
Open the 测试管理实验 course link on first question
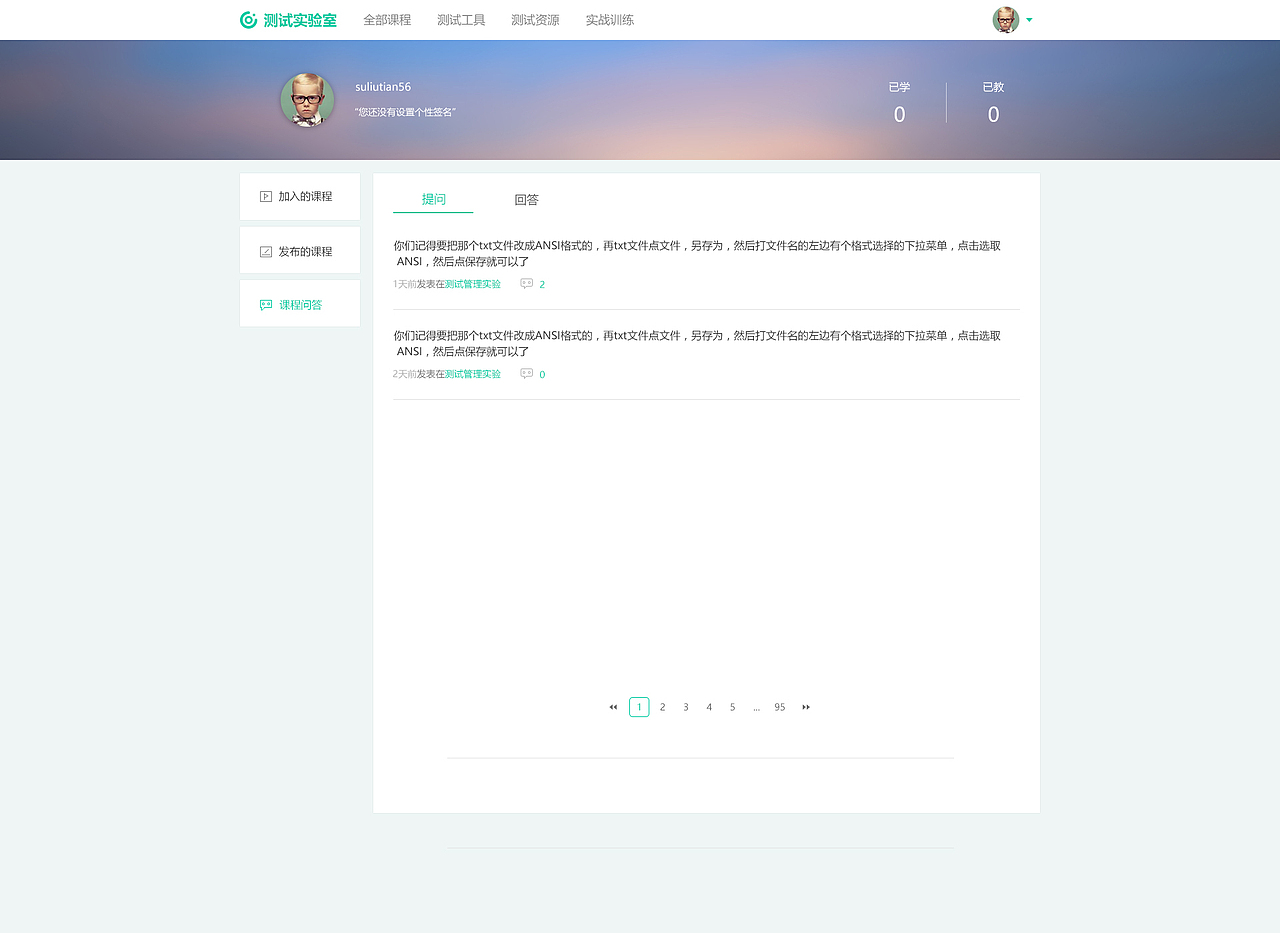click(x=471, y=283)
